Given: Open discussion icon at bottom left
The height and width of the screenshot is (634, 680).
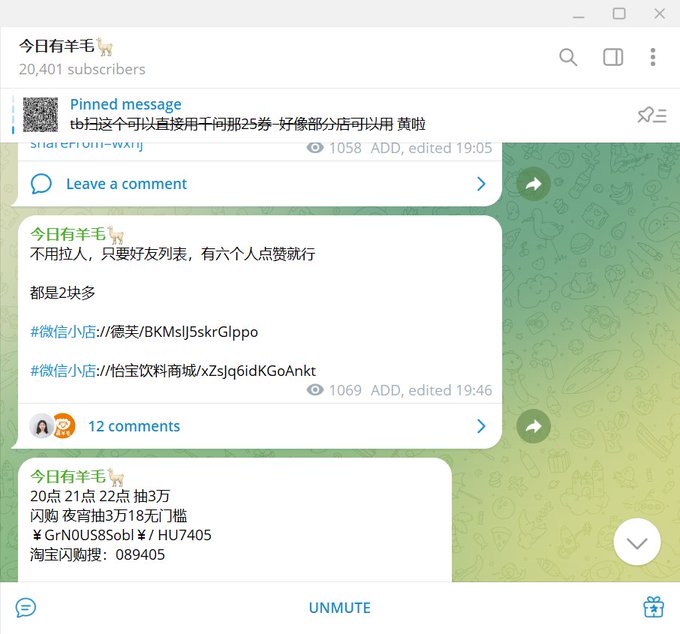Looking at the screenshot, I should pyautogui.click(x=26, y=608).
